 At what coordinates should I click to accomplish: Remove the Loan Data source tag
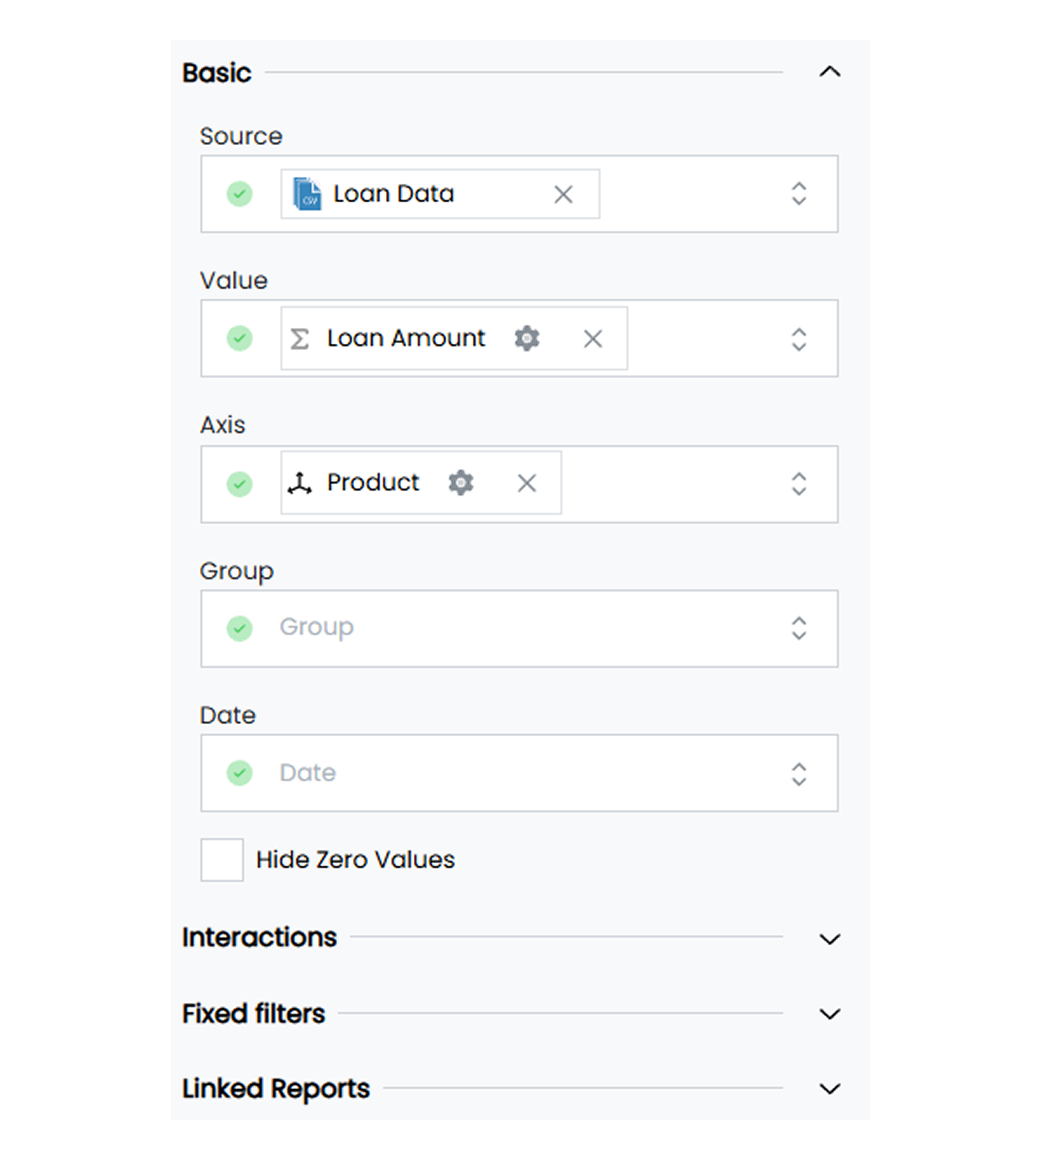(564, 195)
